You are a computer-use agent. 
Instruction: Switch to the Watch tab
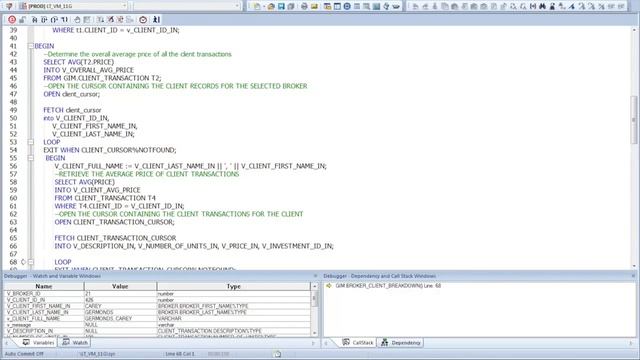click(x=75, y=343)
